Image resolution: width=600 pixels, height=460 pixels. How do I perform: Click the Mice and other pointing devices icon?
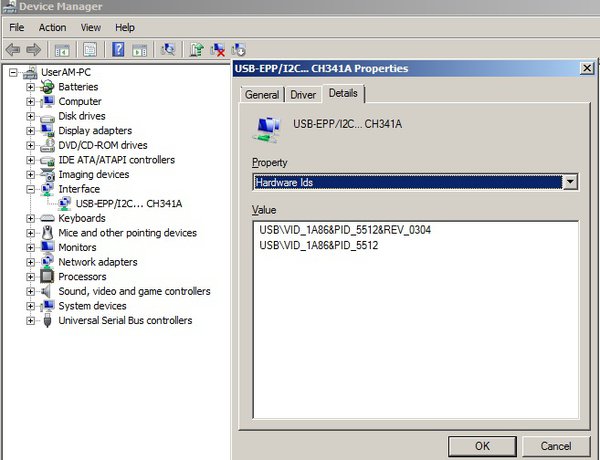(47, 233)
